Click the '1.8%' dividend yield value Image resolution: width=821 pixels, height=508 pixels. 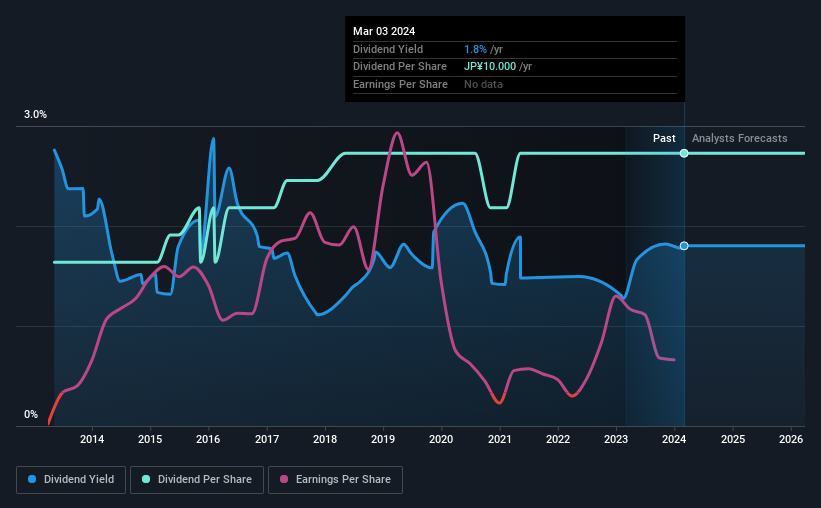[x=475, y=49]
